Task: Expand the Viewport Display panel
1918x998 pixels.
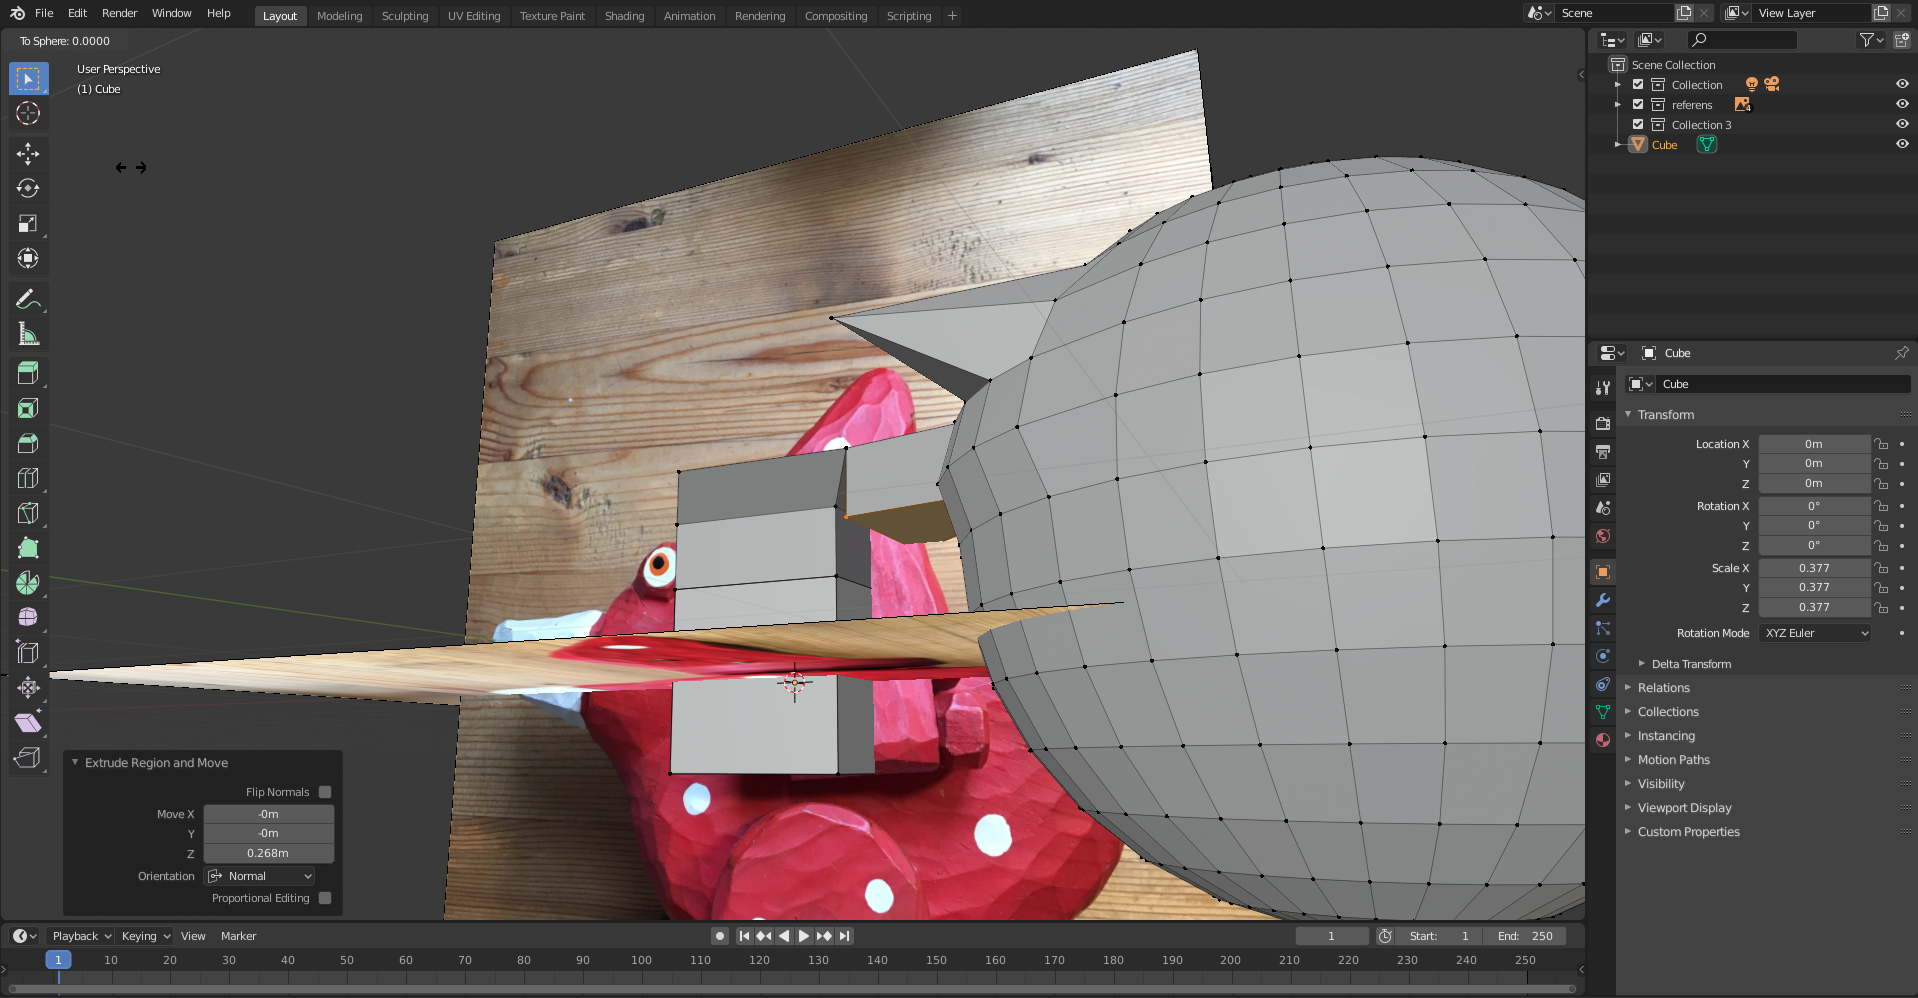Action: click(x=1684, y=808)
